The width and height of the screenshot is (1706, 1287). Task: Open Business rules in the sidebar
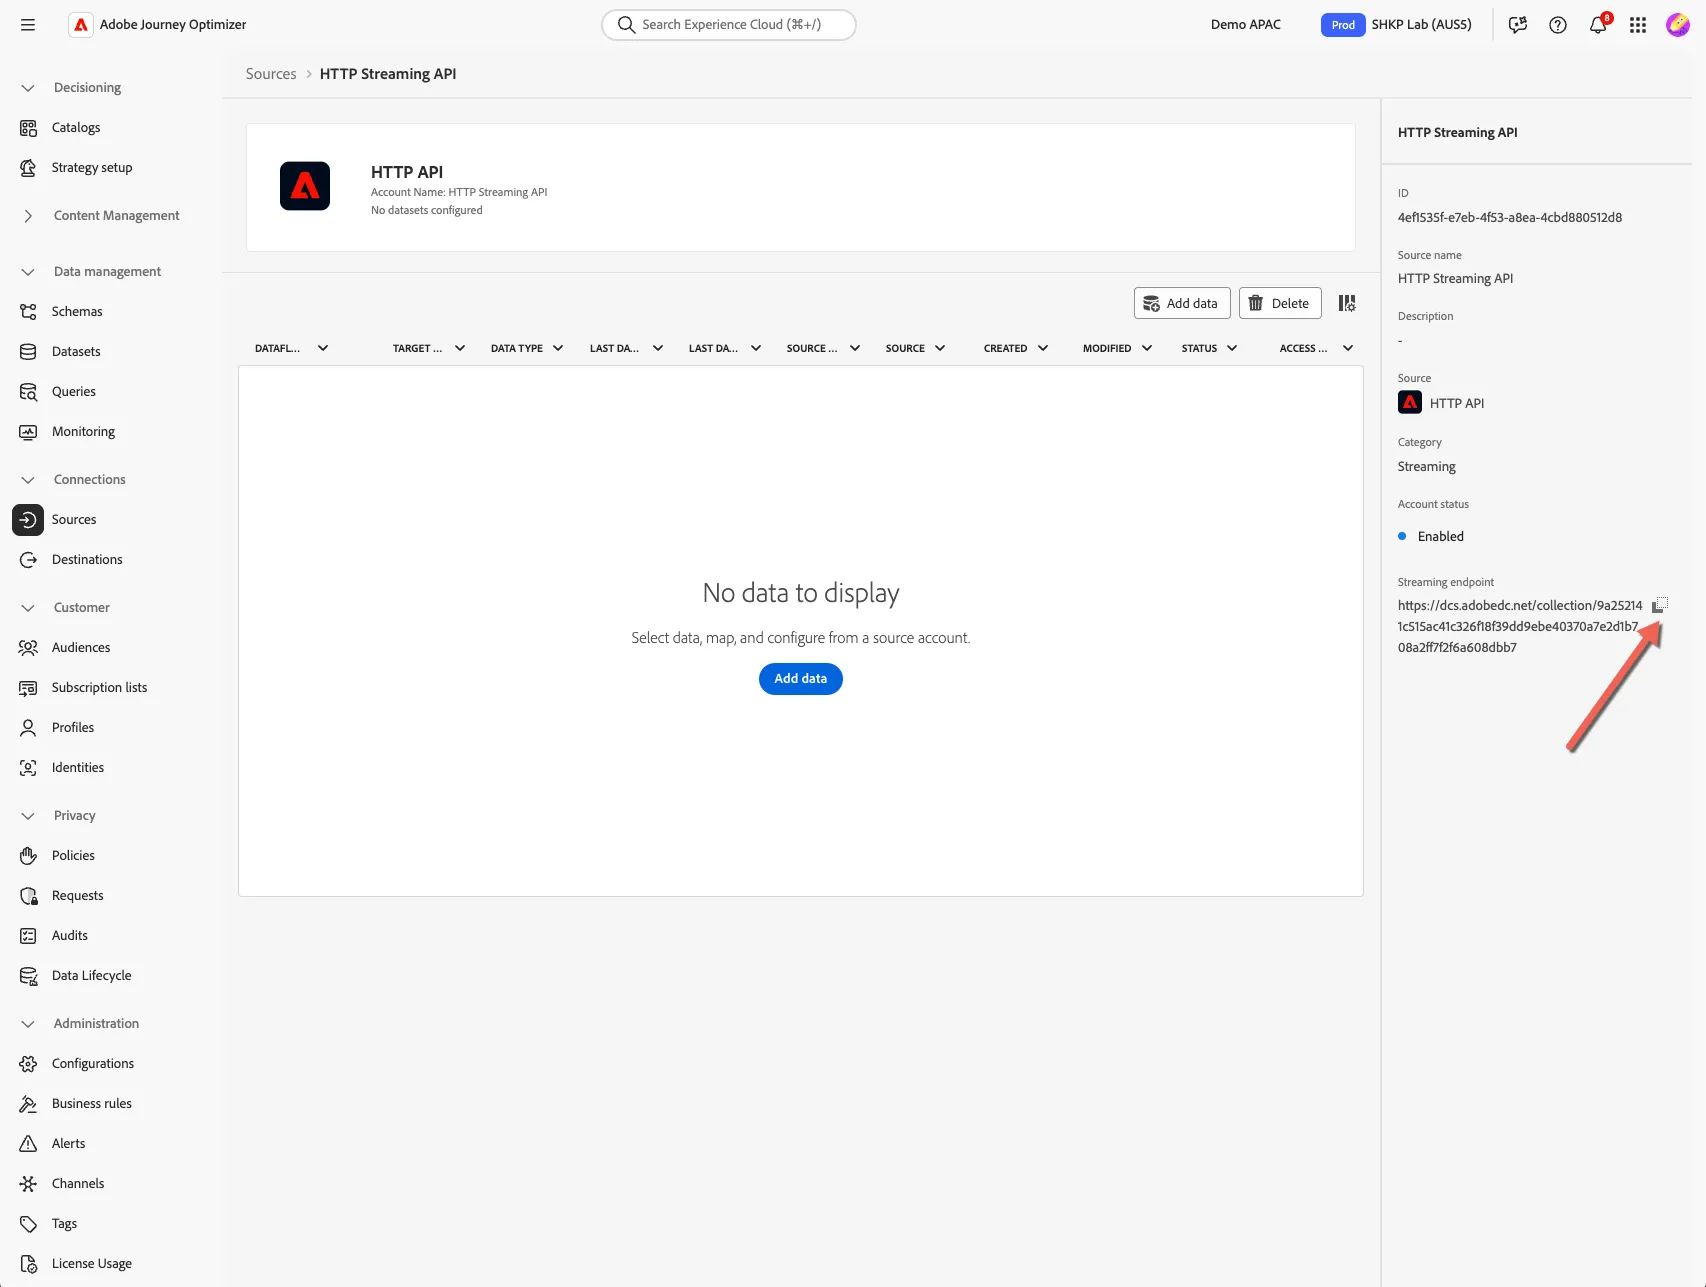92,1104
